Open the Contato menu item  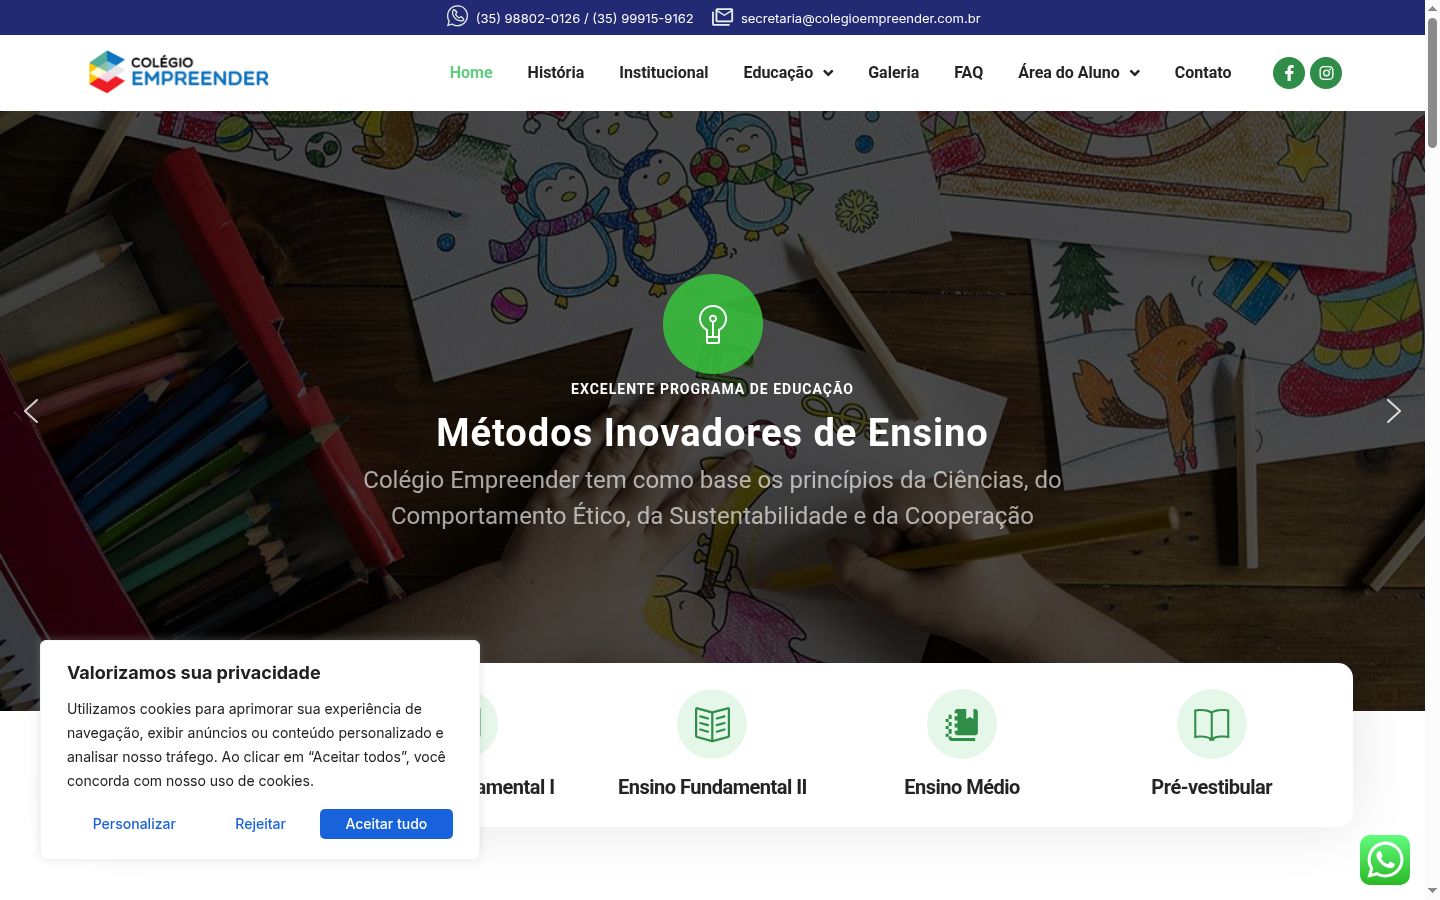tap(1203, 73)
